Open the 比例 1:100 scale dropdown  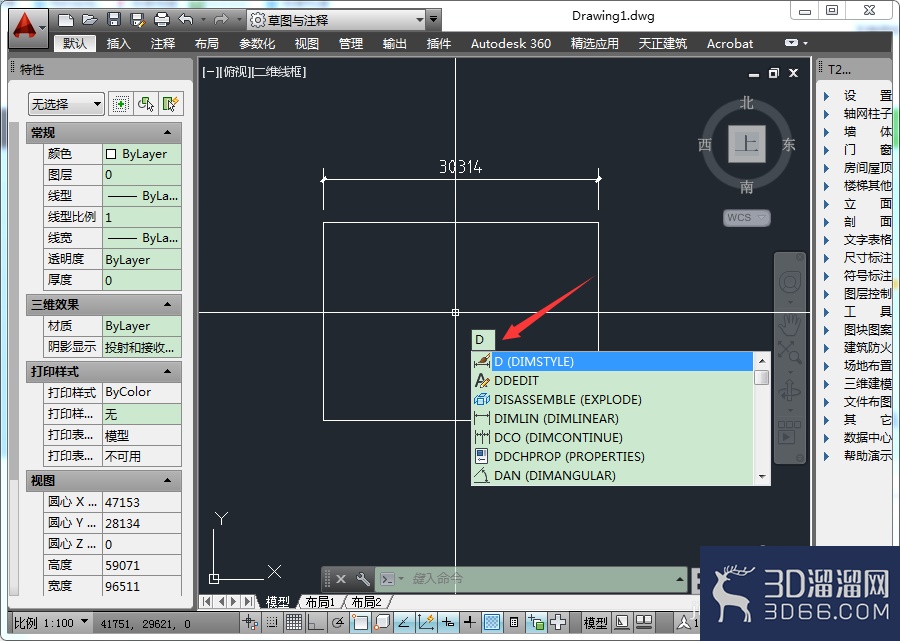(x=51, y=623)
